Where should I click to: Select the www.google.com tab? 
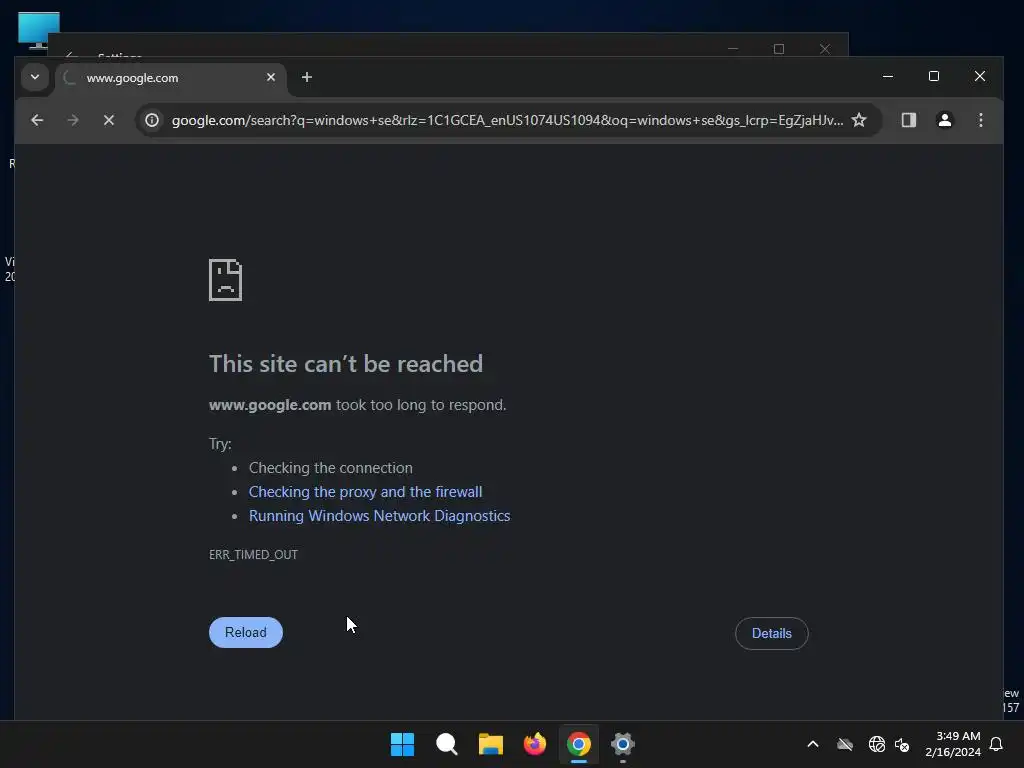tap(171, 78)
